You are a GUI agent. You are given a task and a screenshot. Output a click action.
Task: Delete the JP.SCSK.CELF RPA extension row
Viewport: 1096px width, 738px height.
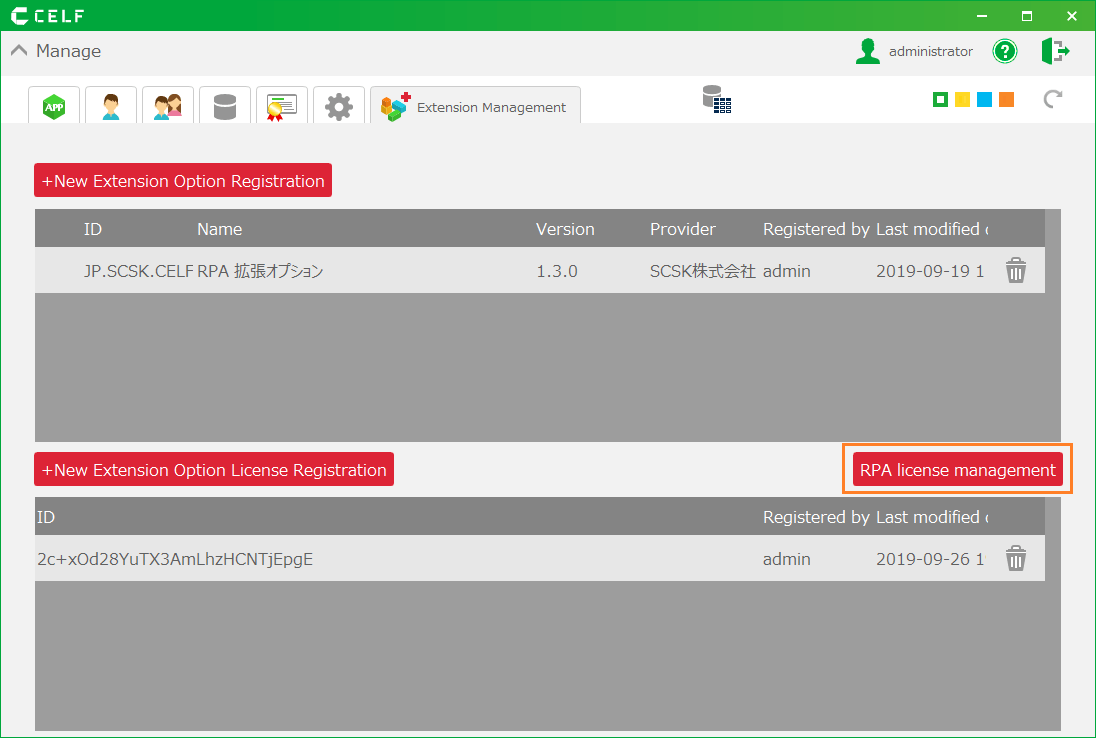point(1016,271)
